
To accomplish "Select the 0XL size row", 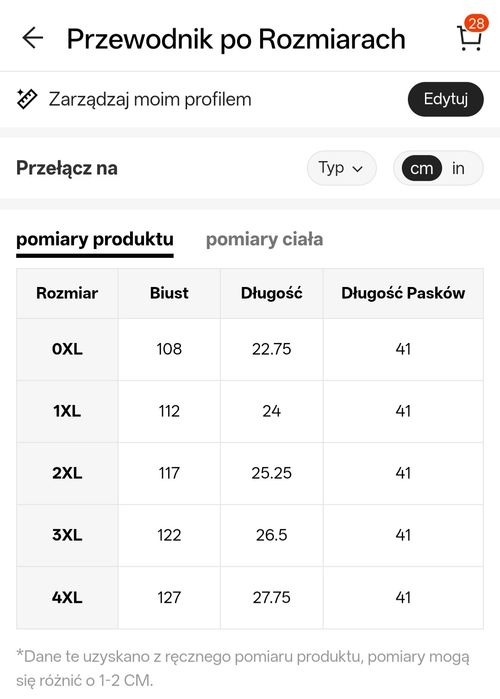I will 250,349.
